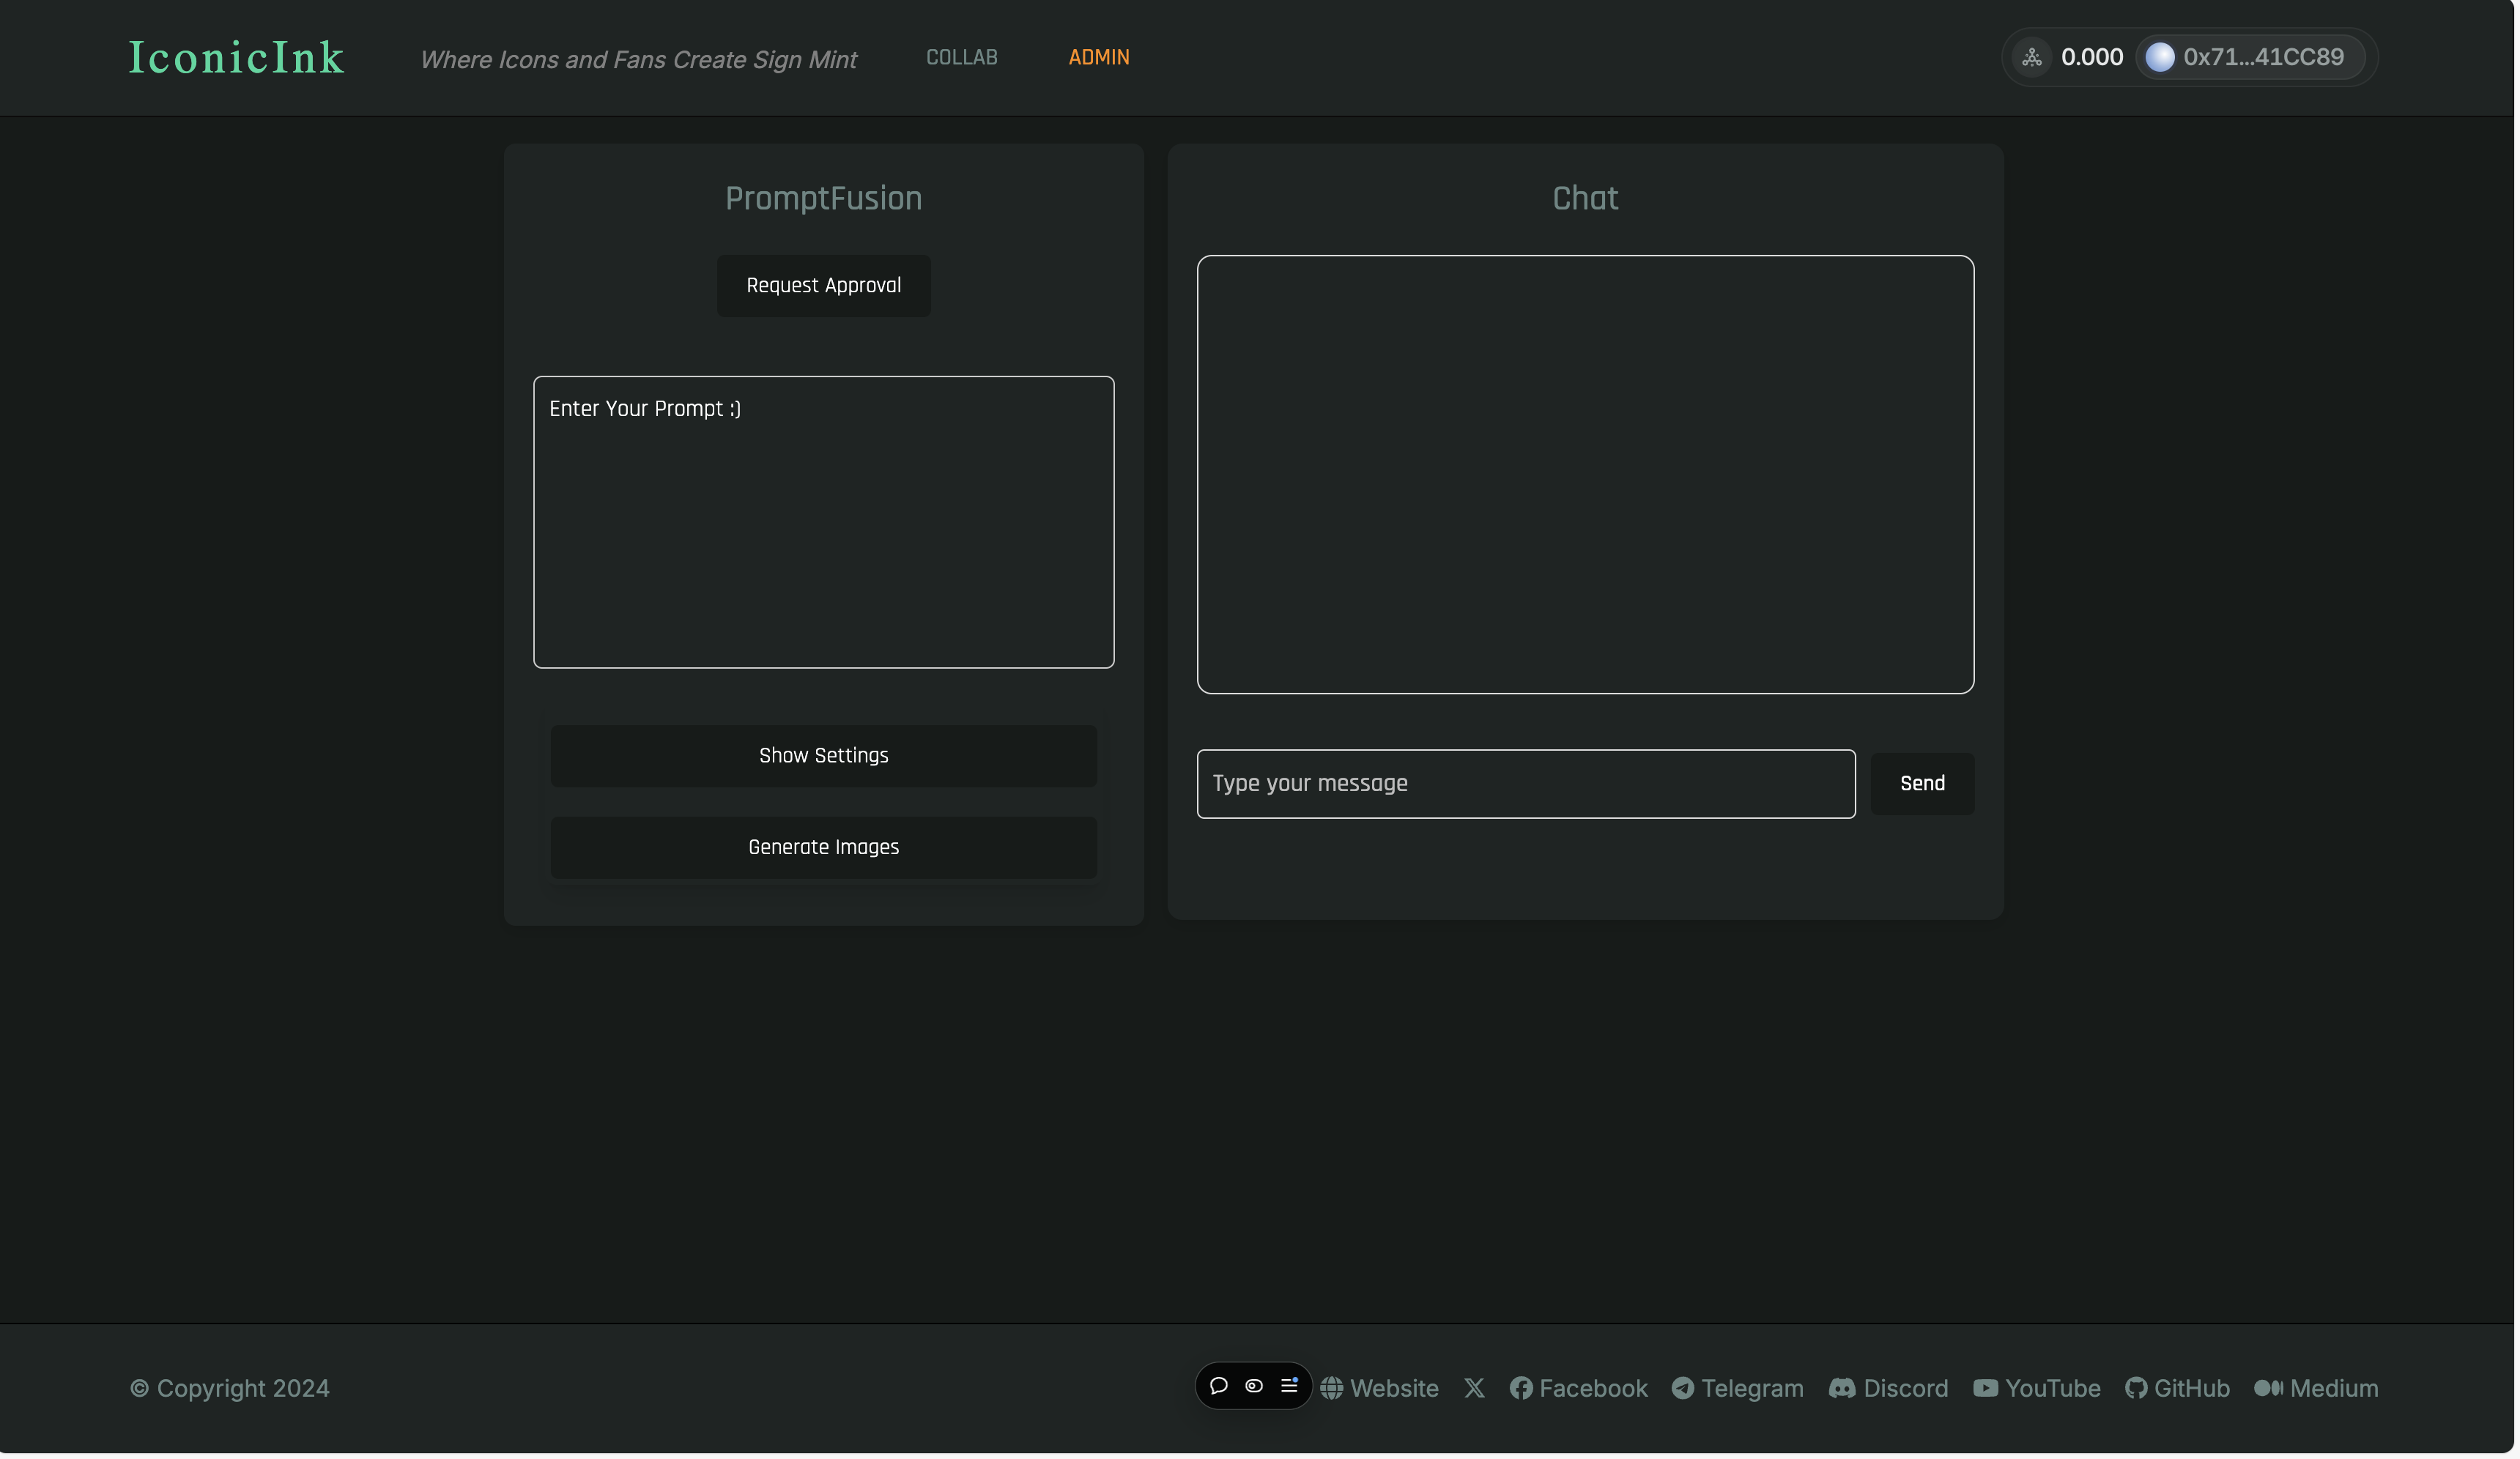Click the GitHub icon link
This screenshot has height=1459, width=2520.
click(2136, 1388)
